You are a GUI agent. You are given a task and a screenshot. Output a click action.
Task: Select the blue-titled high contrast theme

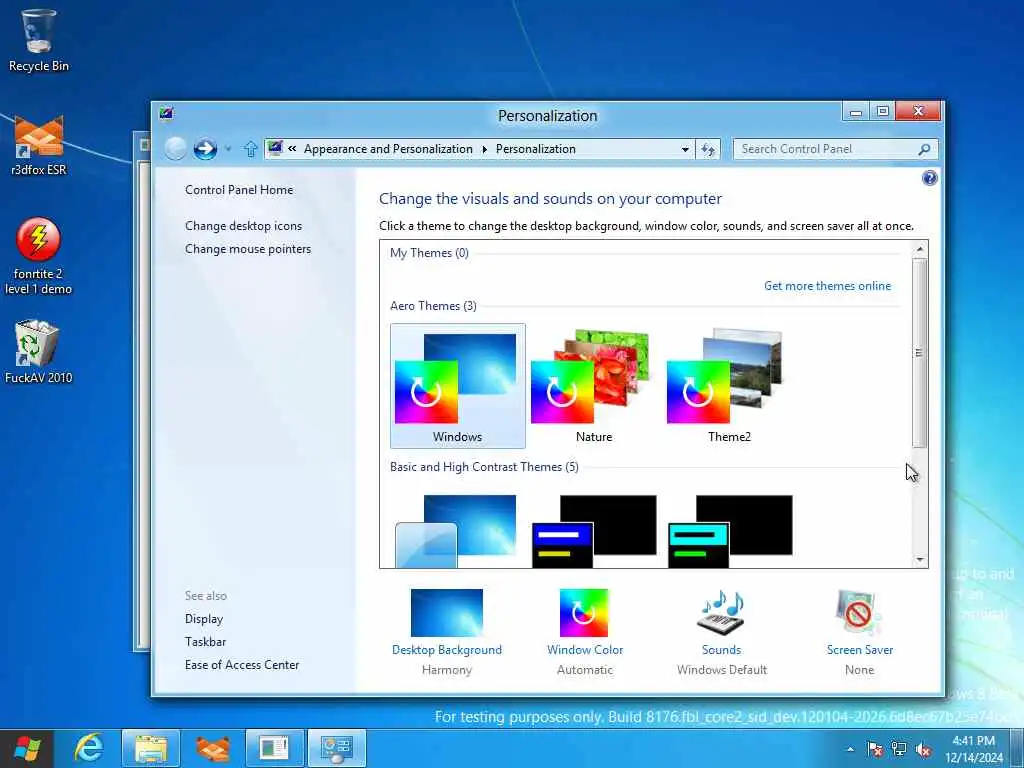point(594,530)
